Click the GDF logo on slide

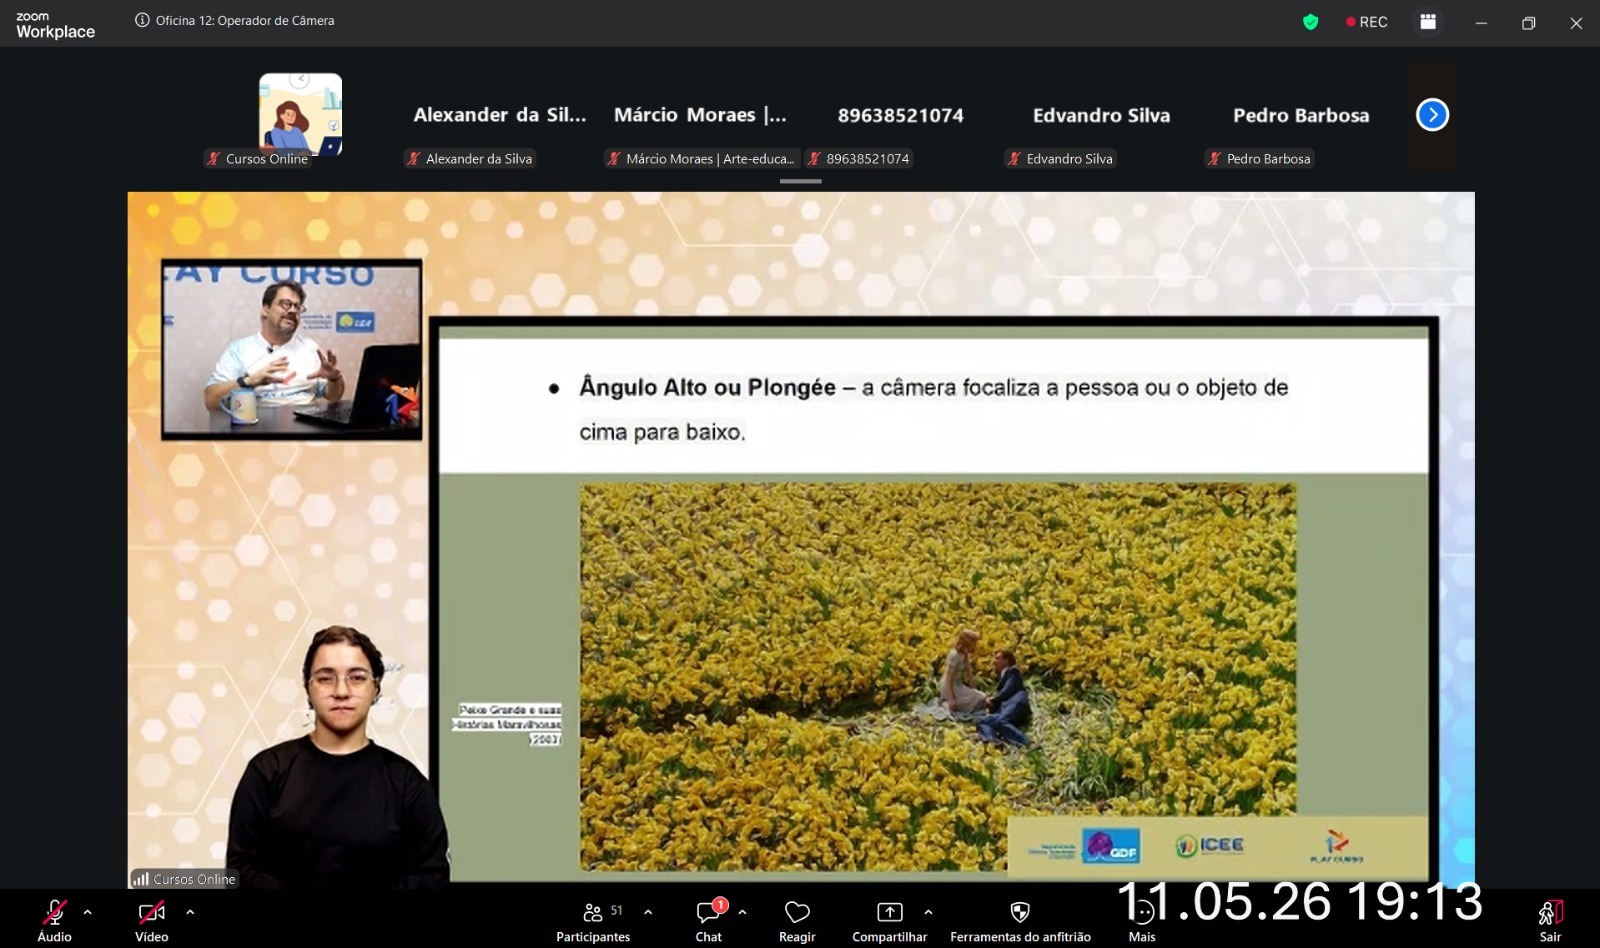1112,846
